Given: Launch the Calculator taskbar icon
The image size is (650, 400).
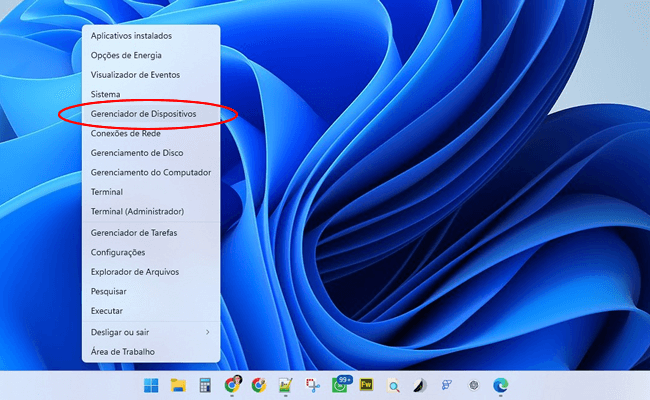Looking at the screenshot, I should click(205, 385).
